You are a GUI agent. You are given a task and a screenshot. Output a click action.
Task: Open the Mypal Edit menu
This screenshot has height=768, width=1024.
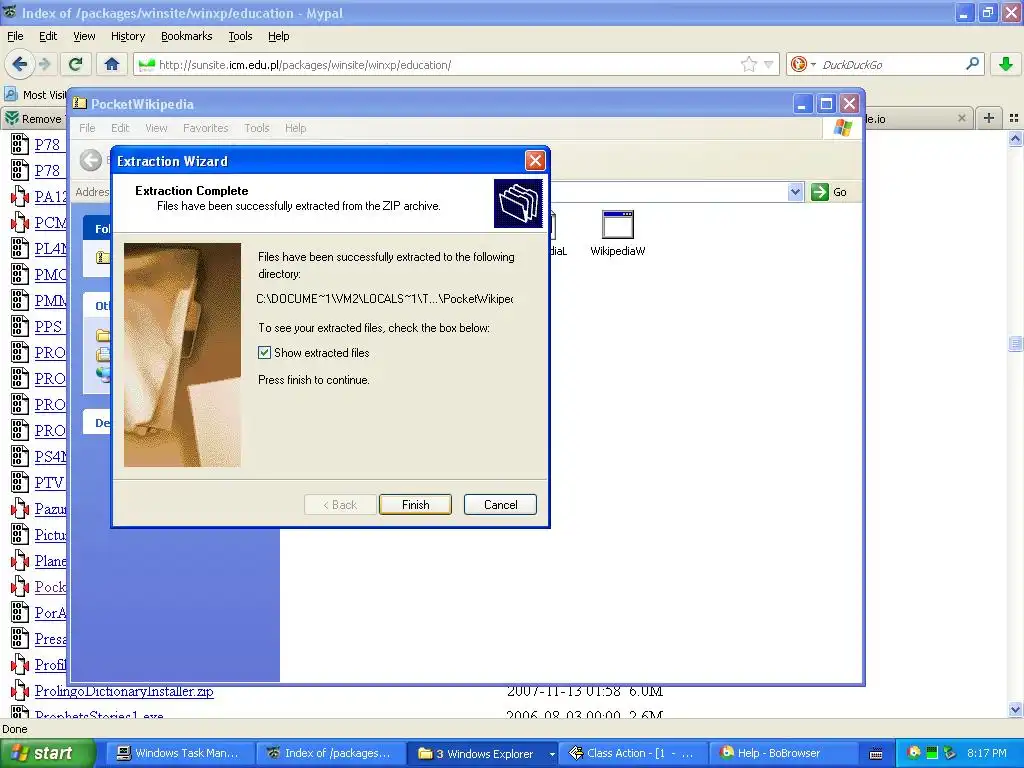(48, 36)
